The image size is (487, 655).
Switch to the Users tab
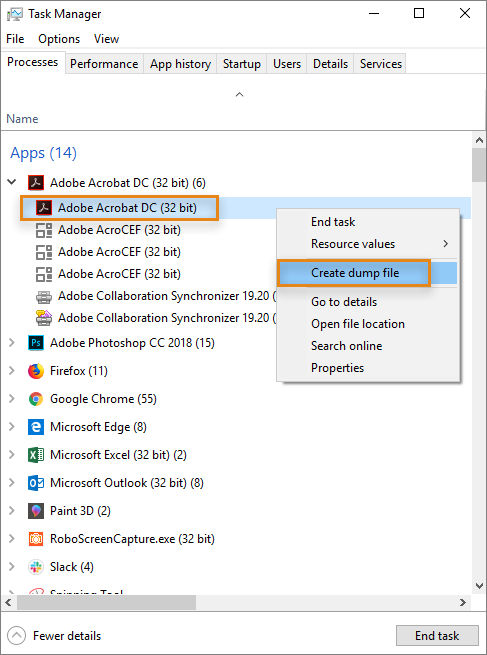click(287, 64)
